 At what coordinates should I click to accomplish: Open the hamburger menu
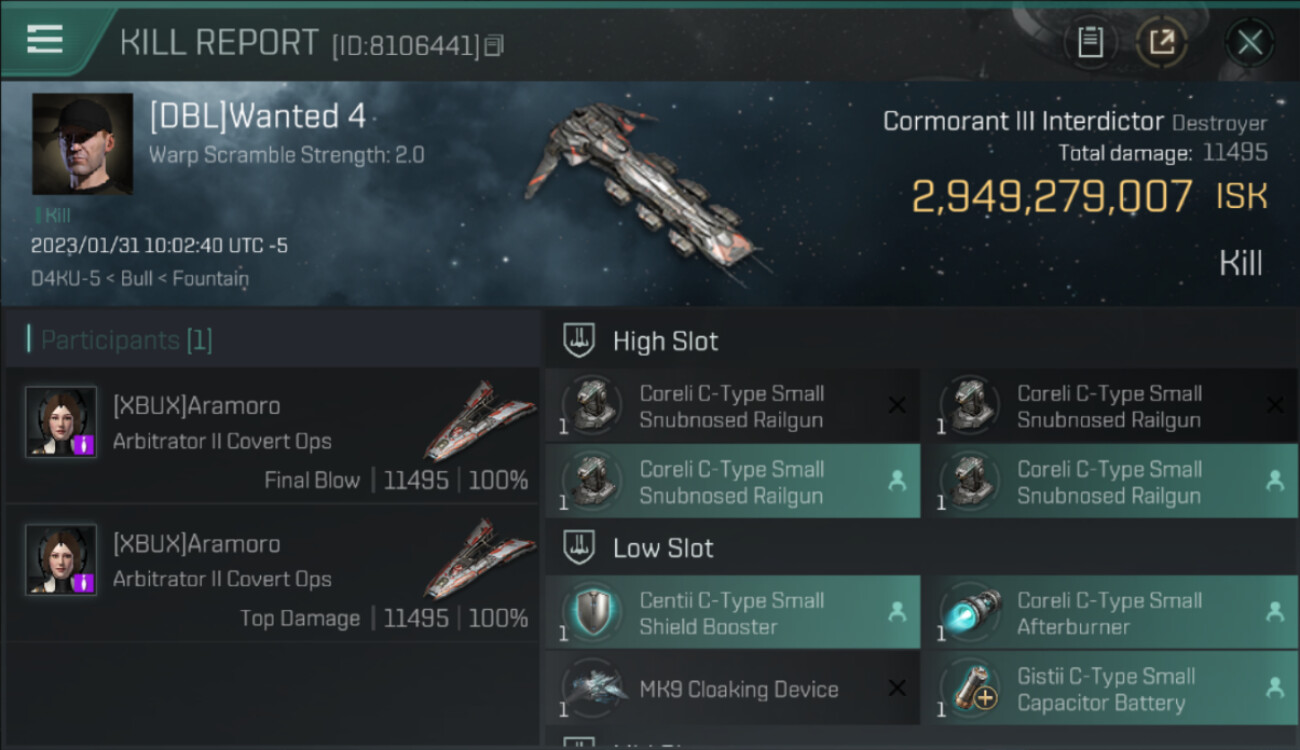pyautogui.click(x=45, y=40)
